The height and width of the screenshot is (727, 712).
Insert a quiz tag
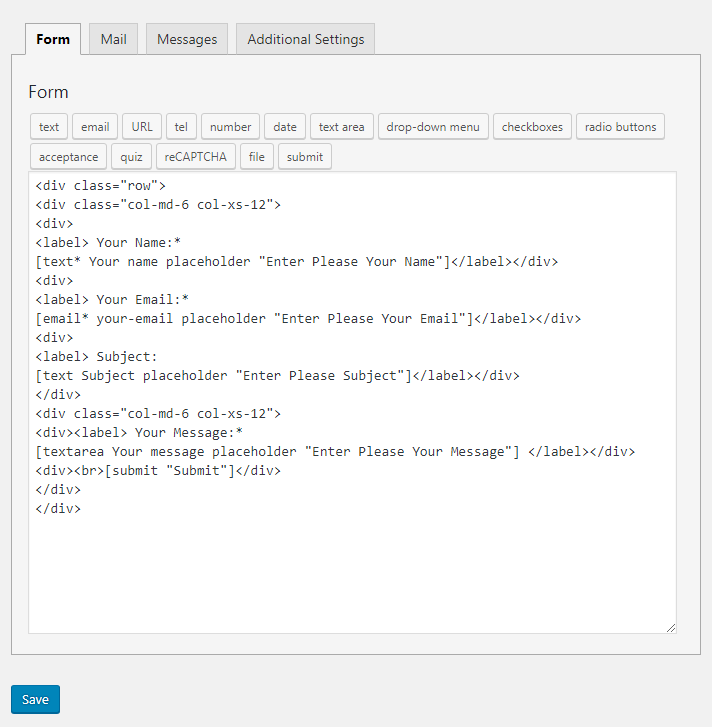131,157
